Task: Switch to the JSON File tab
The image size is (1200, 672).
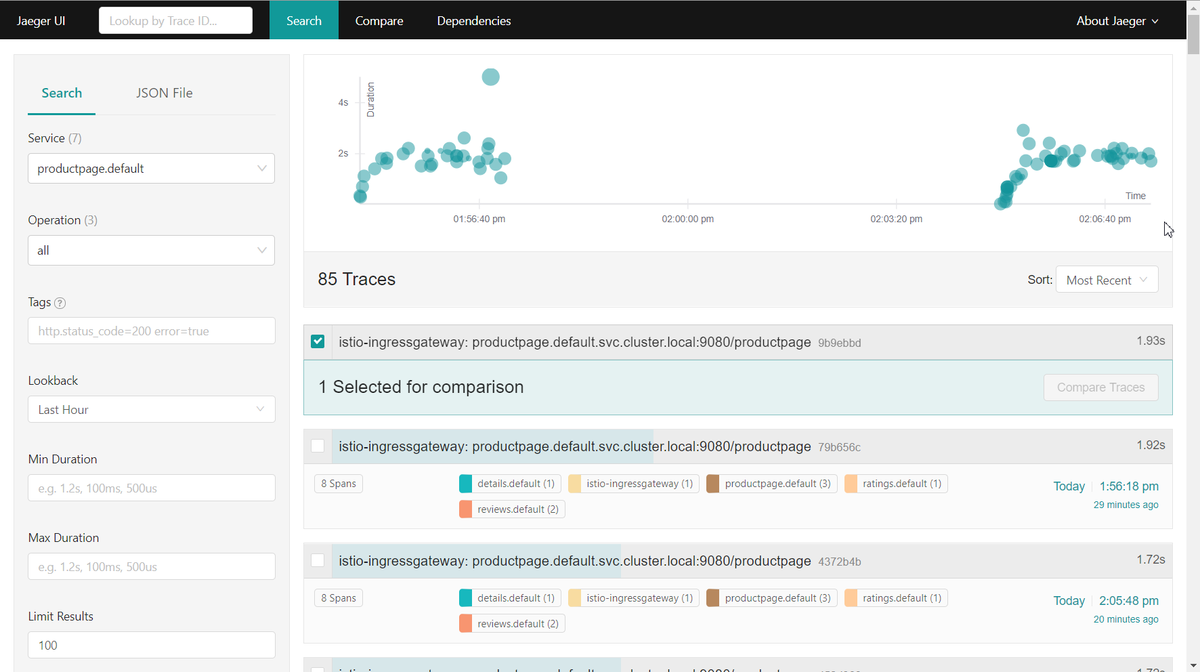Action: tap(164, 93)
